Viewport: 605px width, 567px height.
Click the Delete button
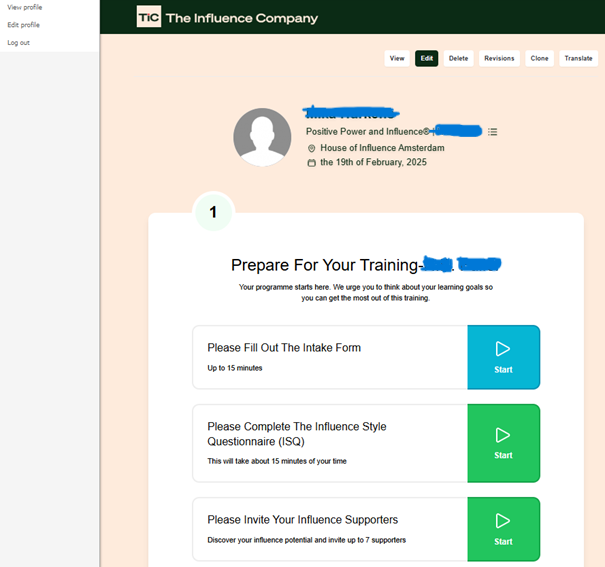(x=458, y=58)
